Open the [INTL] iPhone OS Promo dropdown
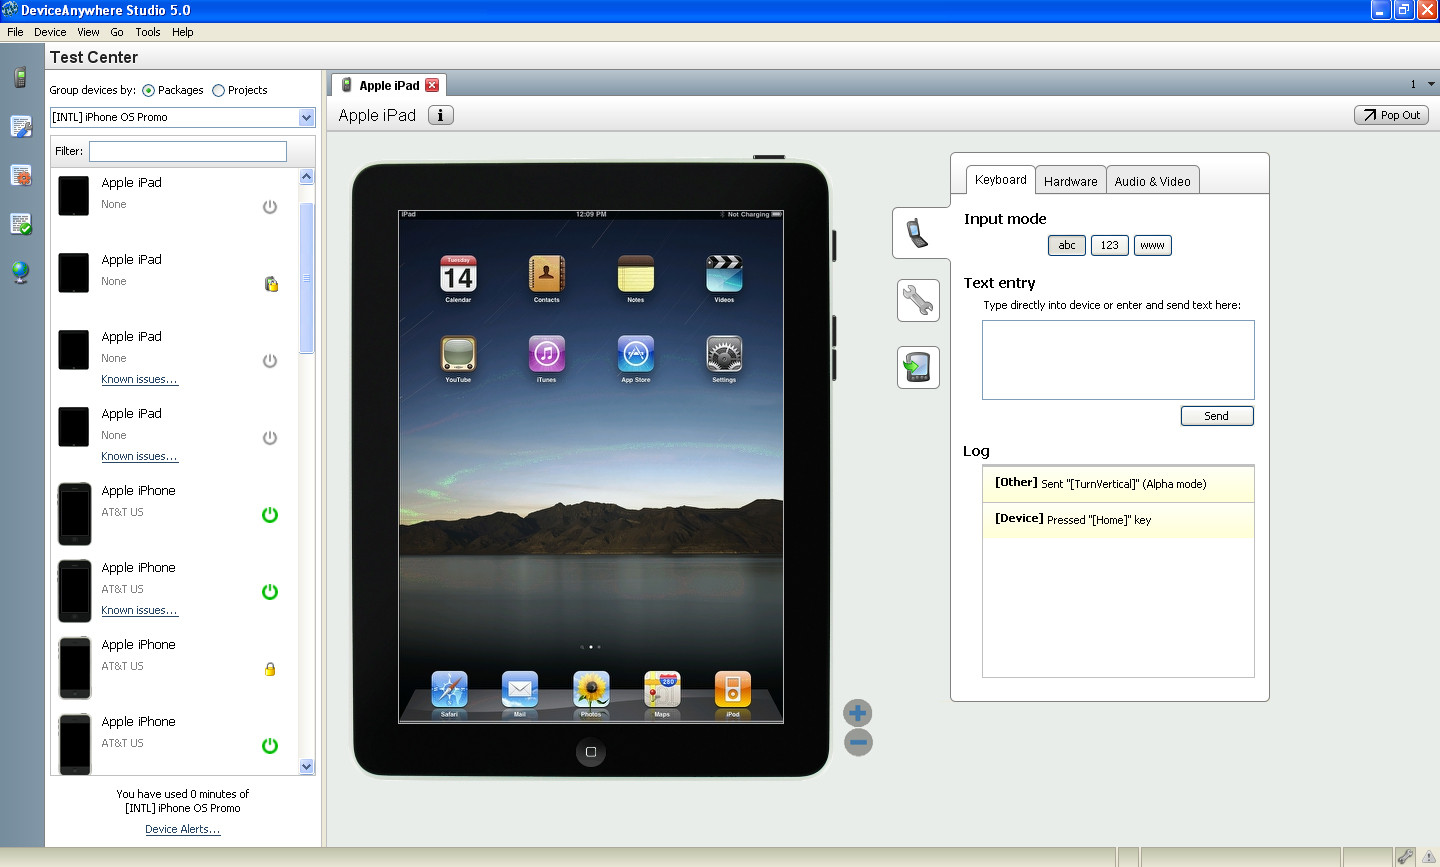 [x=307, y=118]
